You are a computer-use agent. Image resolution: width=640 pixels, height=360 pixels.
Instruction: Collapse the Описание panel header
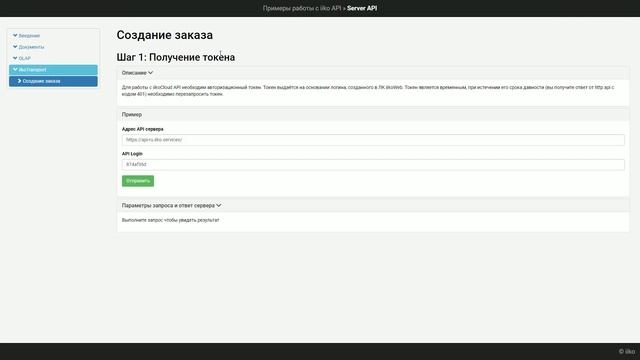(137, 73)
